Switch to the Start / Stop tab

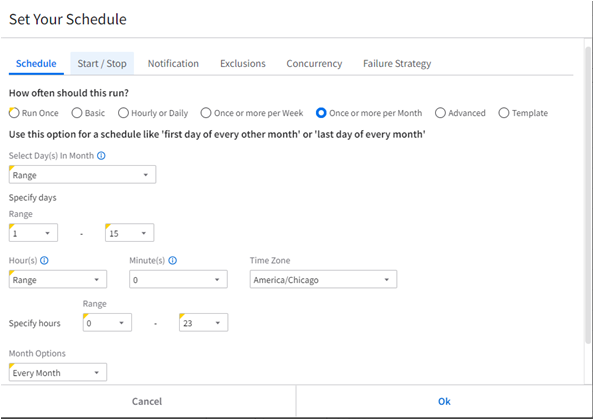tap(102, 64)
